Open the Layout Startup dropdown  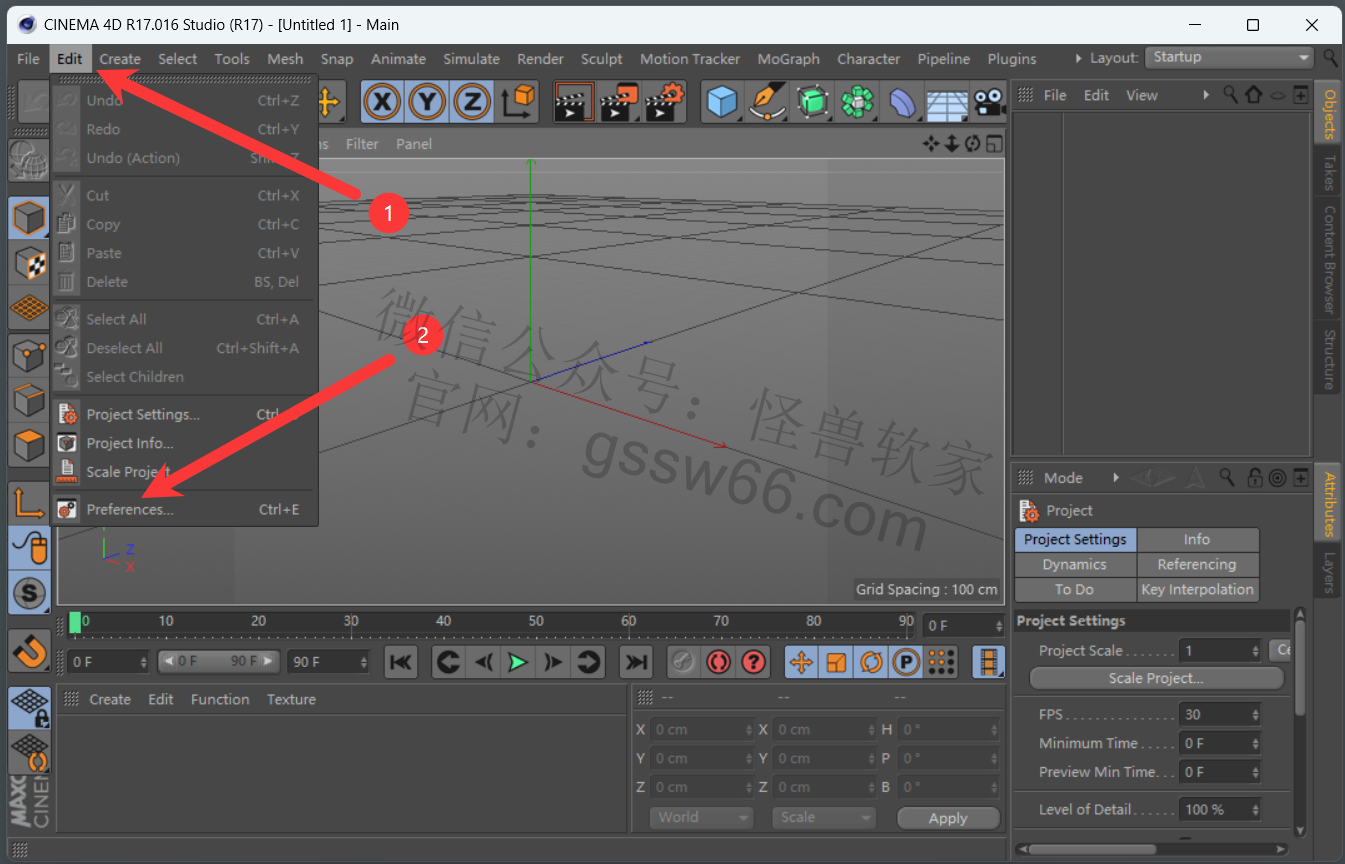click(x=1229, y=58)
